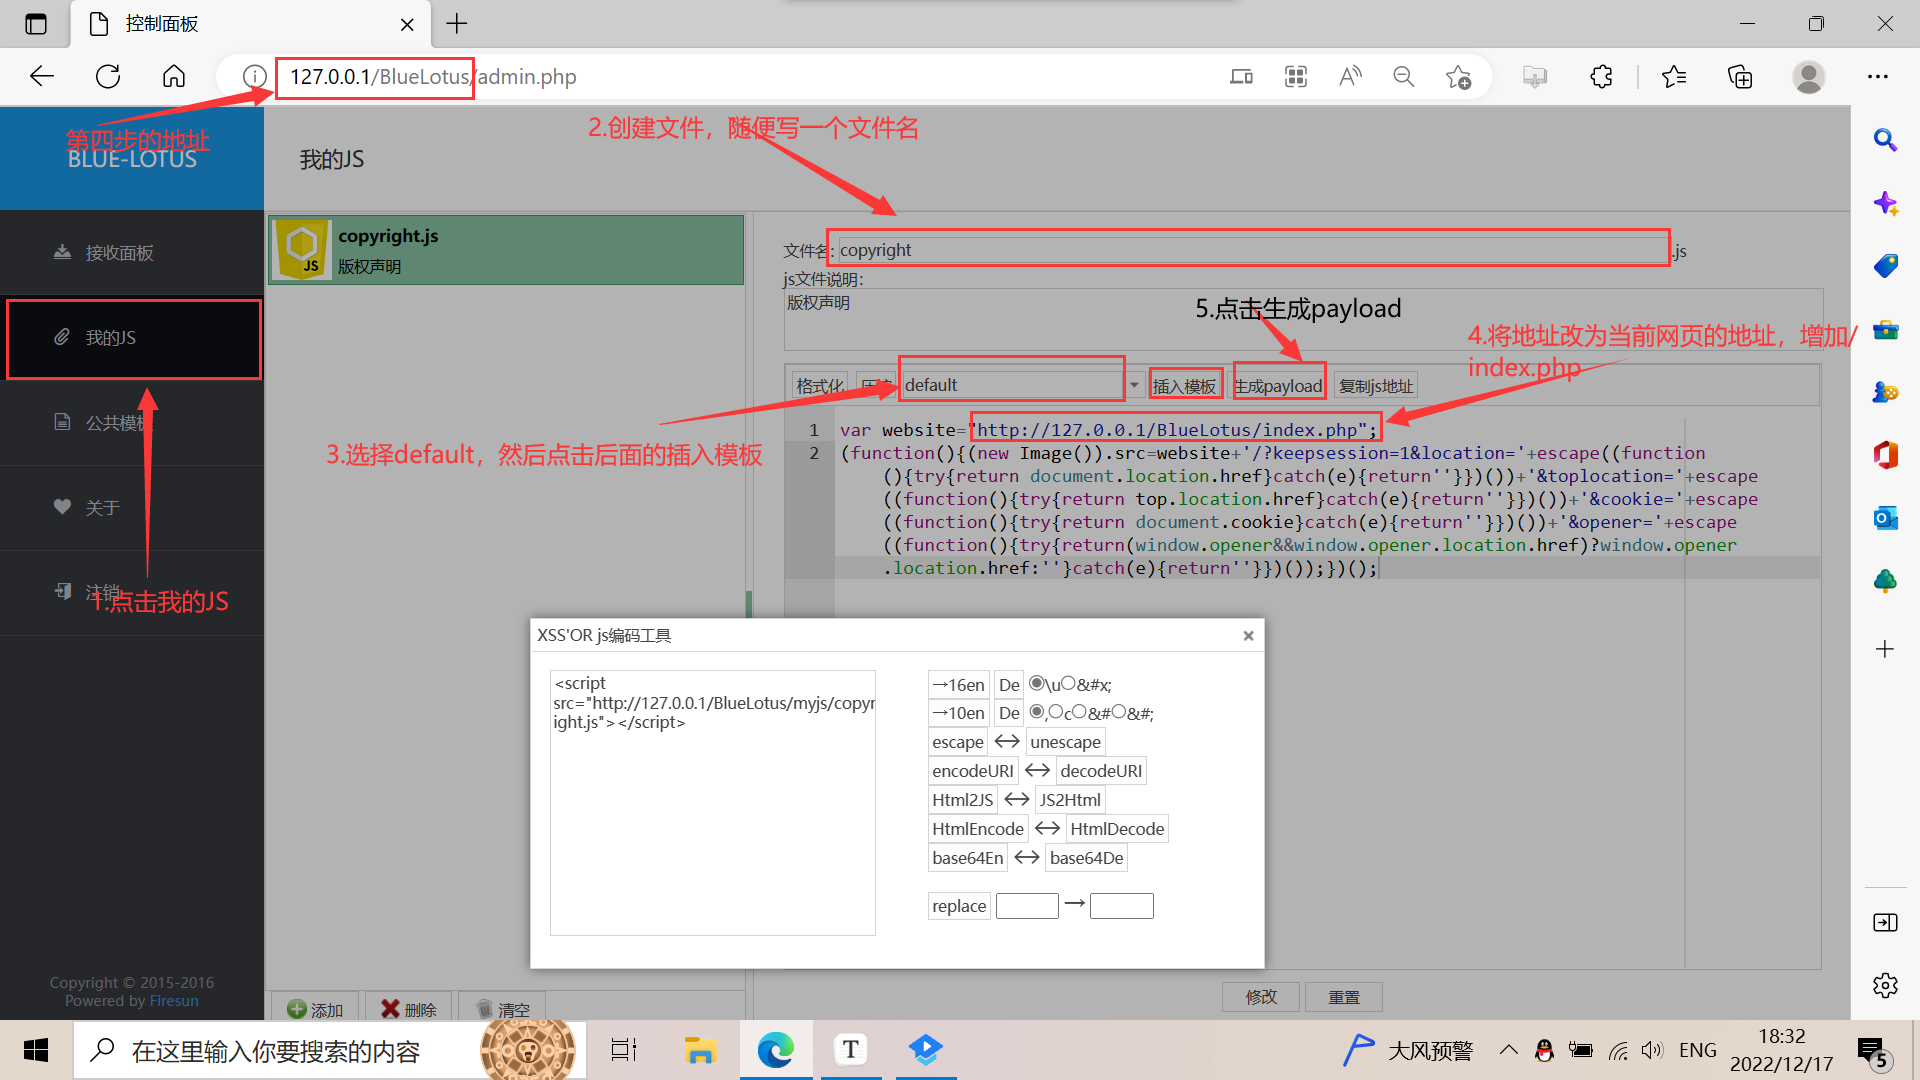Click the →16en encode button

coord(959,685)
